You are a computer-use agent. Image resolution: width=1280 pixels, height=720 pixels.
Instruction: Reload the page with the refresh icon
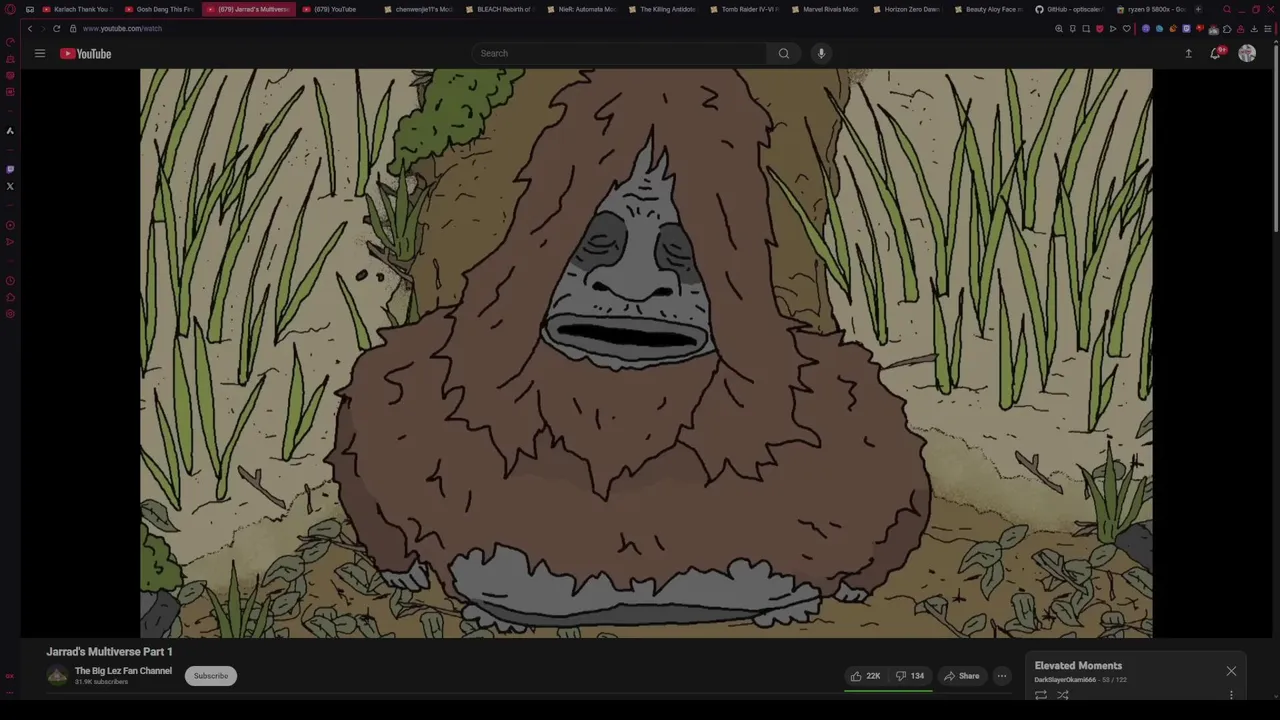click(57, 29)
